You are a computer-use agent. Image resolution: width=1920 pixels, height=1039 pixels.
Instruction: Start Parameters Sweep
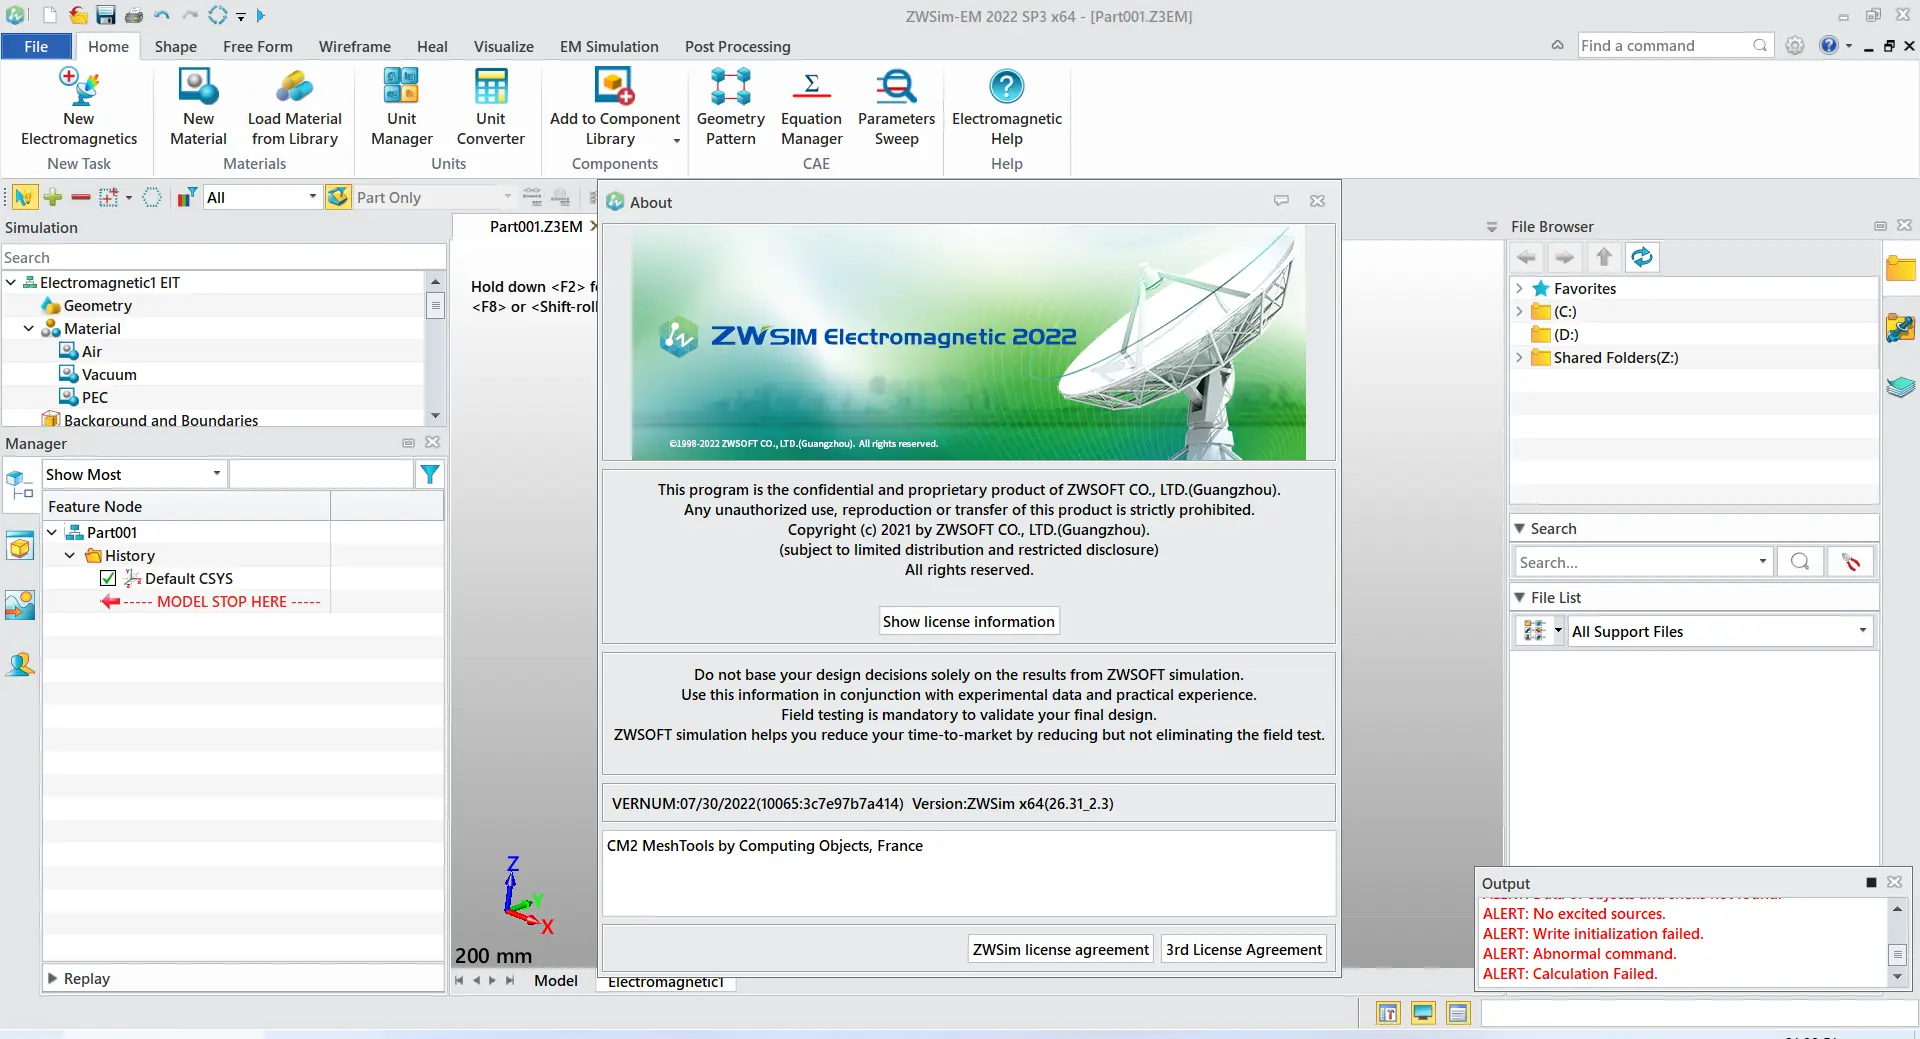point(896,107)
